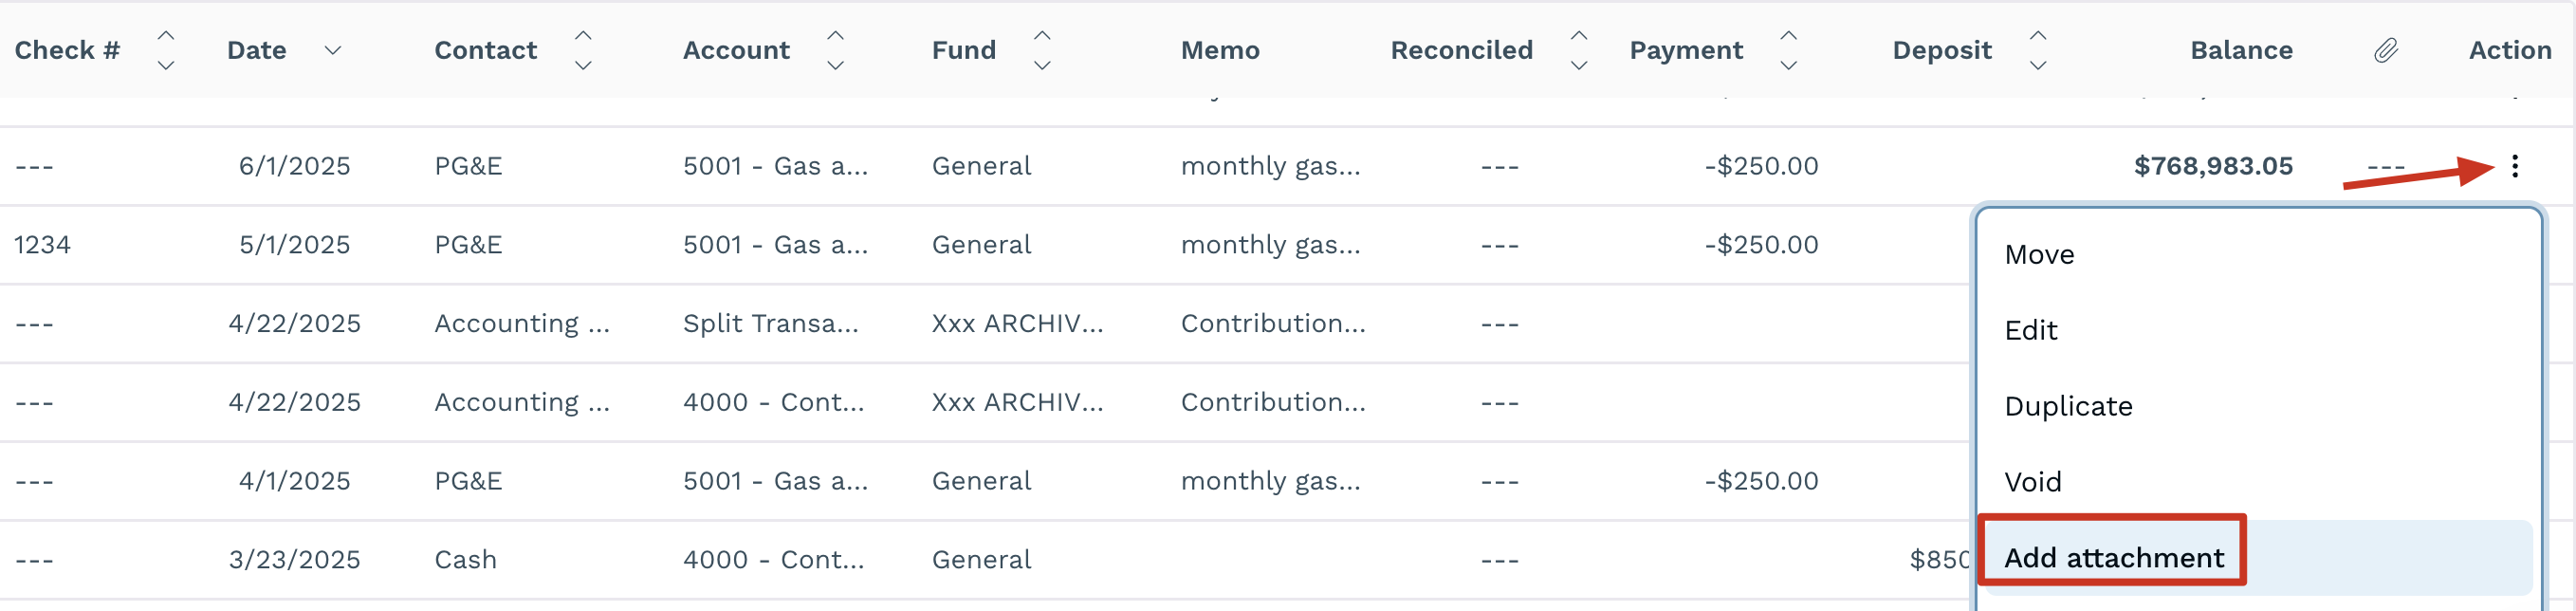Screen dimensions: 2576x611
Task: Select Duplicate from the action menu
Action: click(2068, 407)
